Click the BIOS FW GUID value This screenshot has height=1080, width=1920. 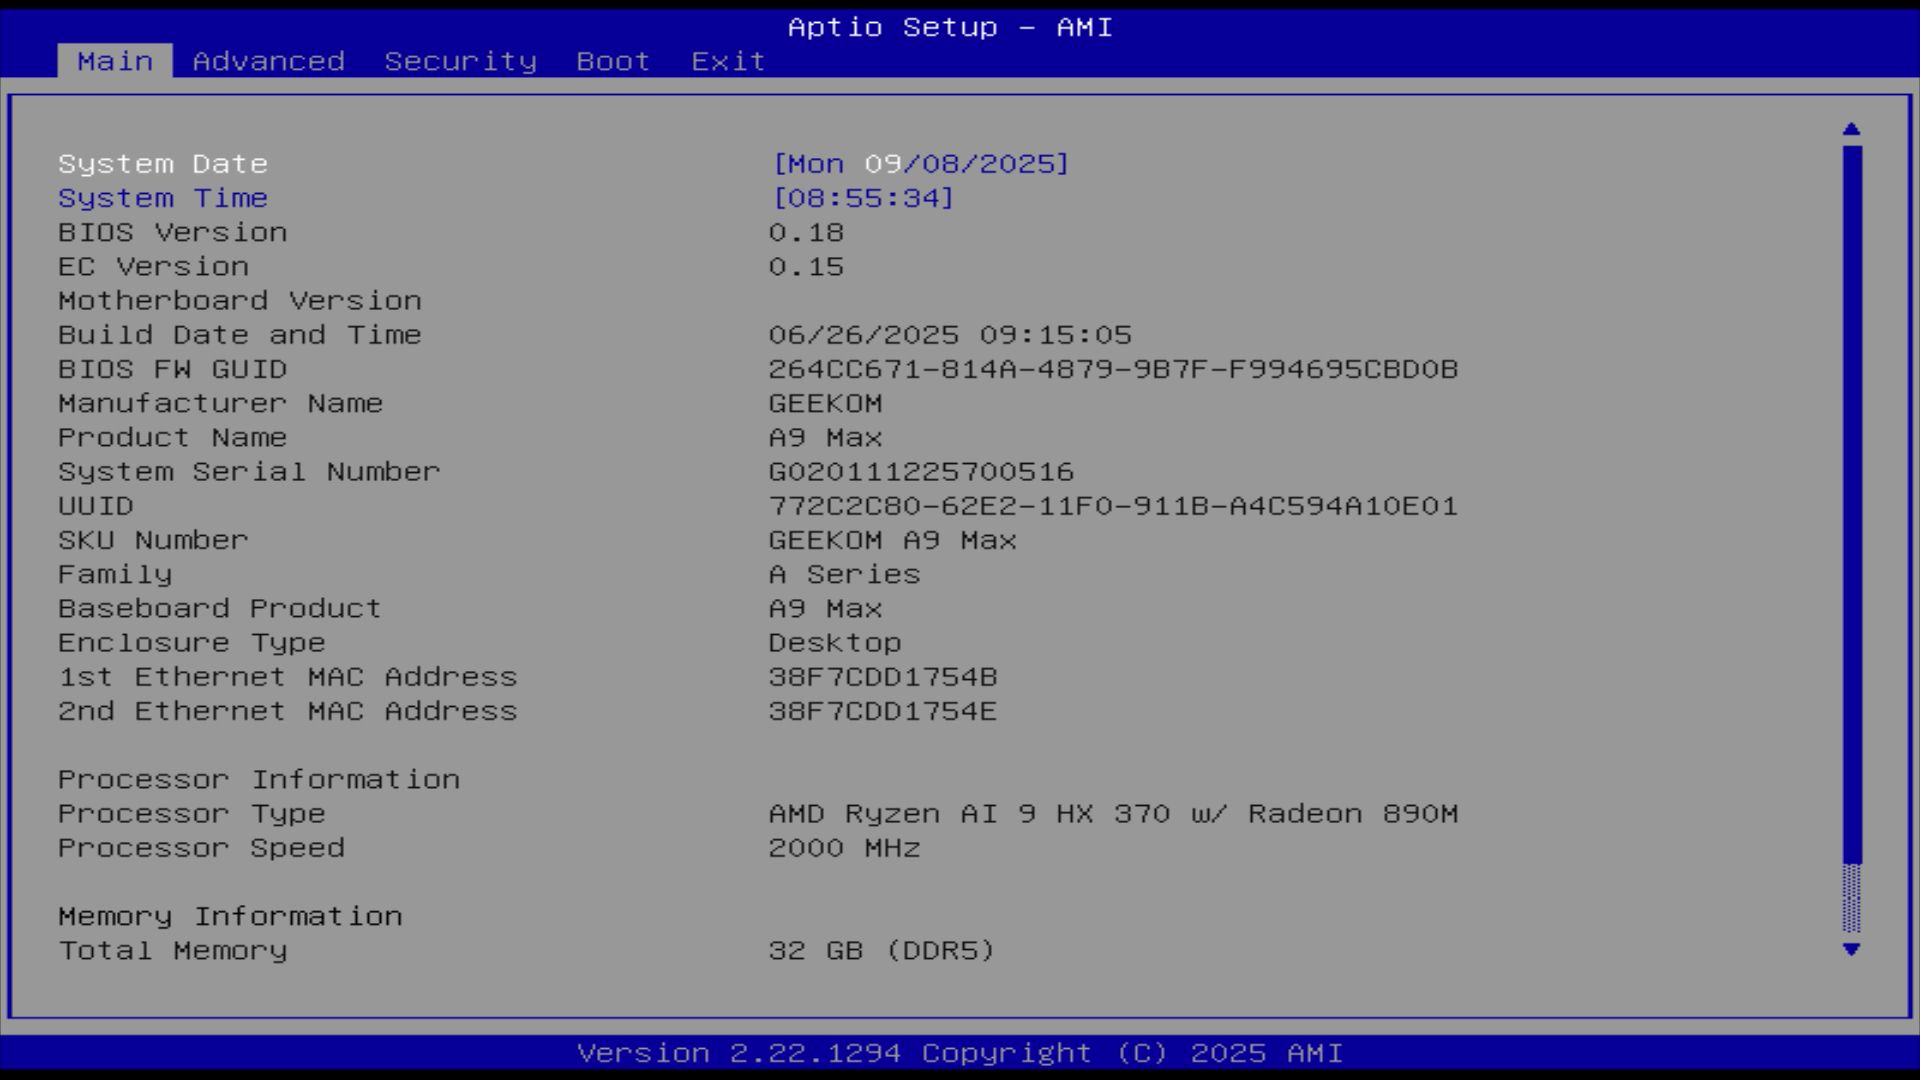(x=1112, y=369)
